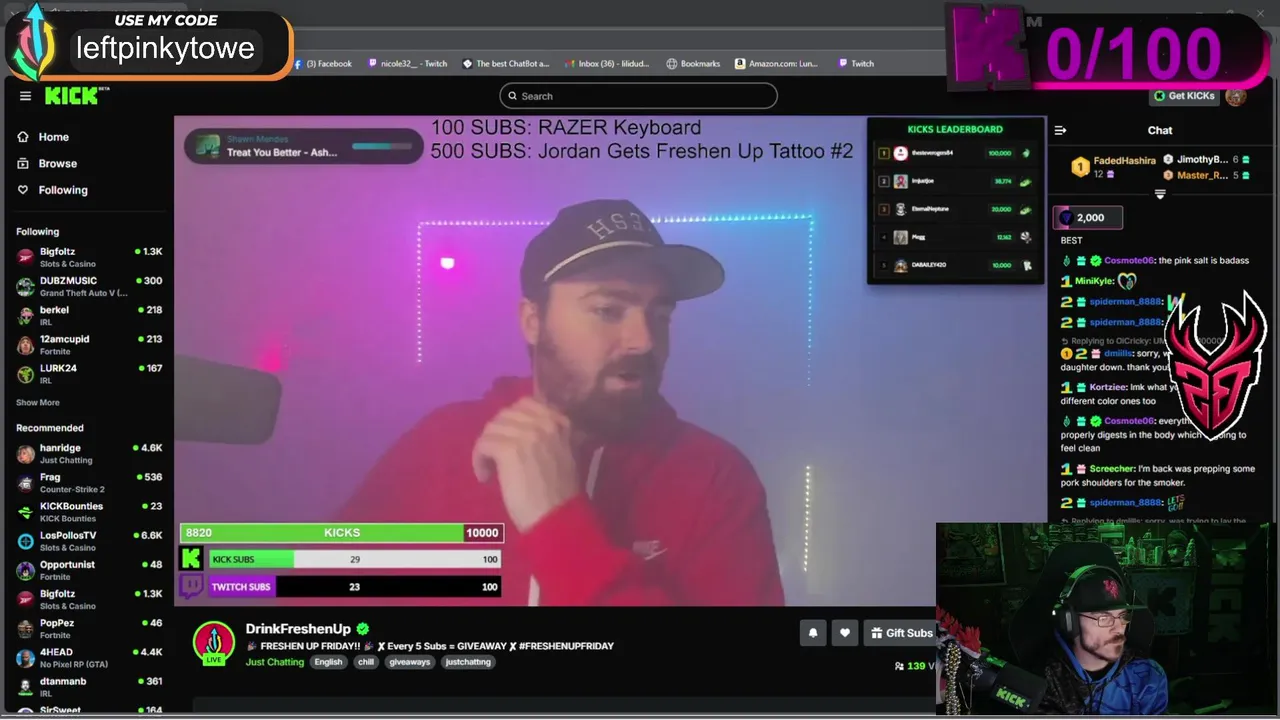
Task: Open LURK24 channel in sidebar
Action: 88,373
